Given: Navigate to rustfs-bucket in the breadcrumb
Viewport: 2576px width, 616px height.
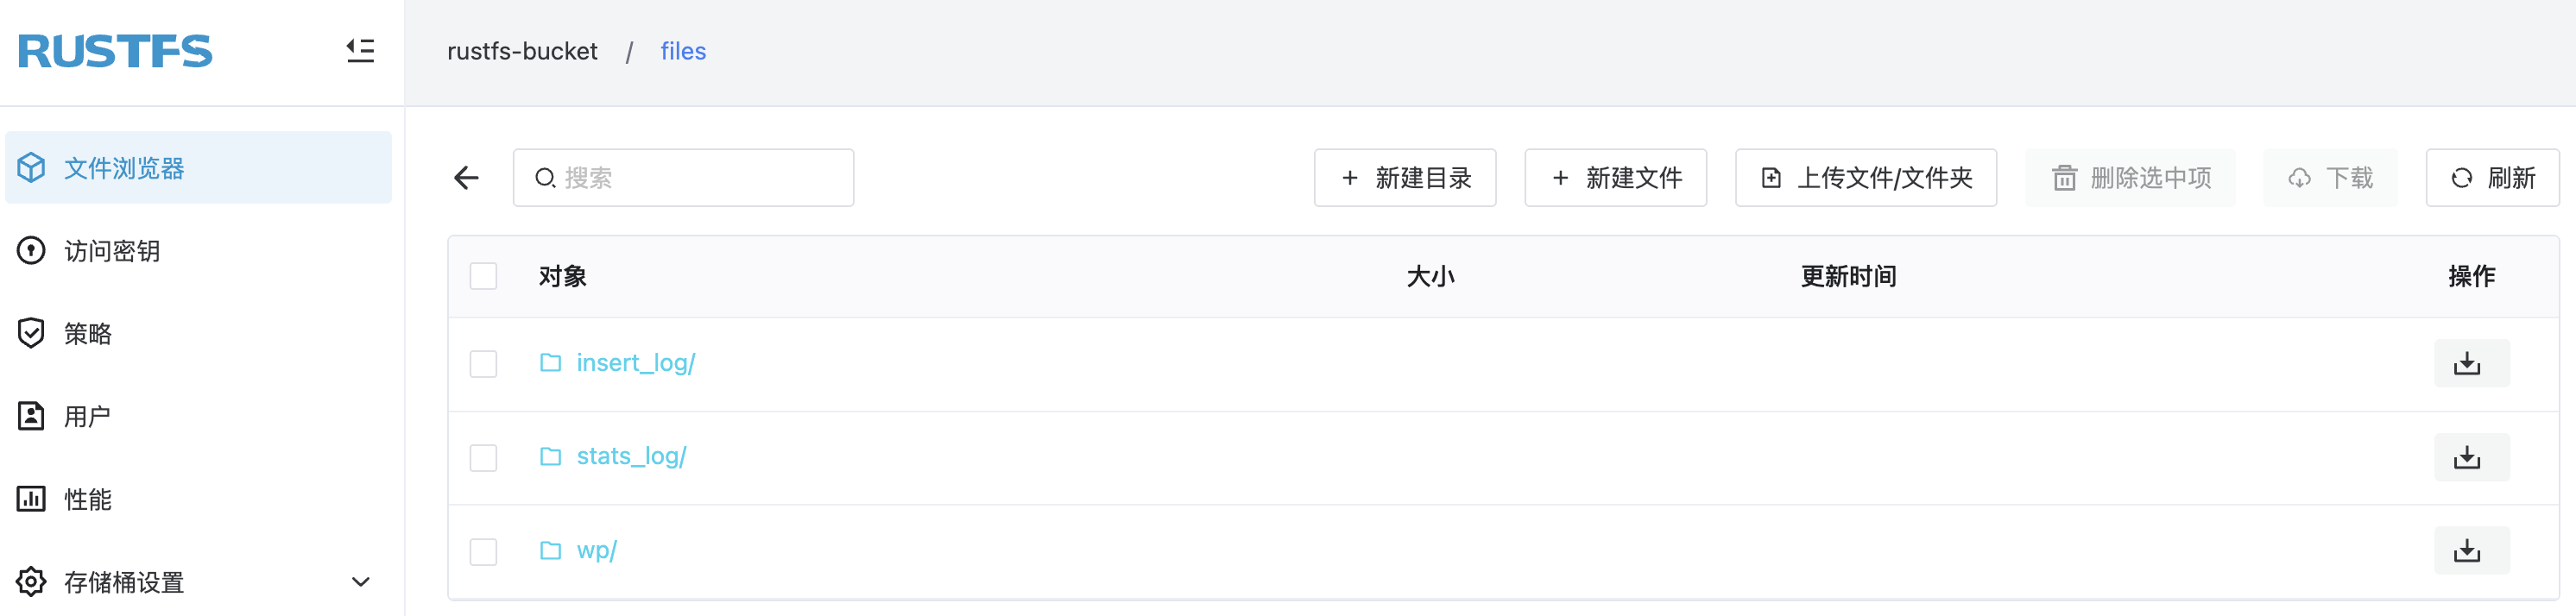Looking at the screenshot, I should 523,51.
